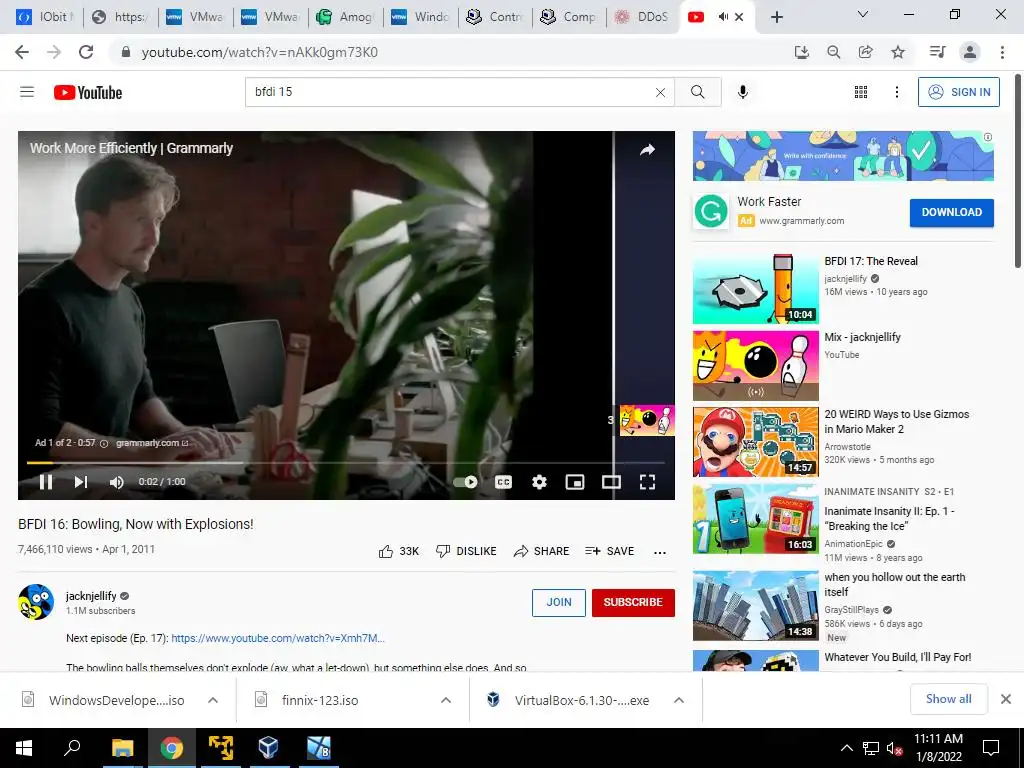Show all downloads
The height and width of the screenshot is (768, 1024).
pyautogui.click(x=948, y=699)
